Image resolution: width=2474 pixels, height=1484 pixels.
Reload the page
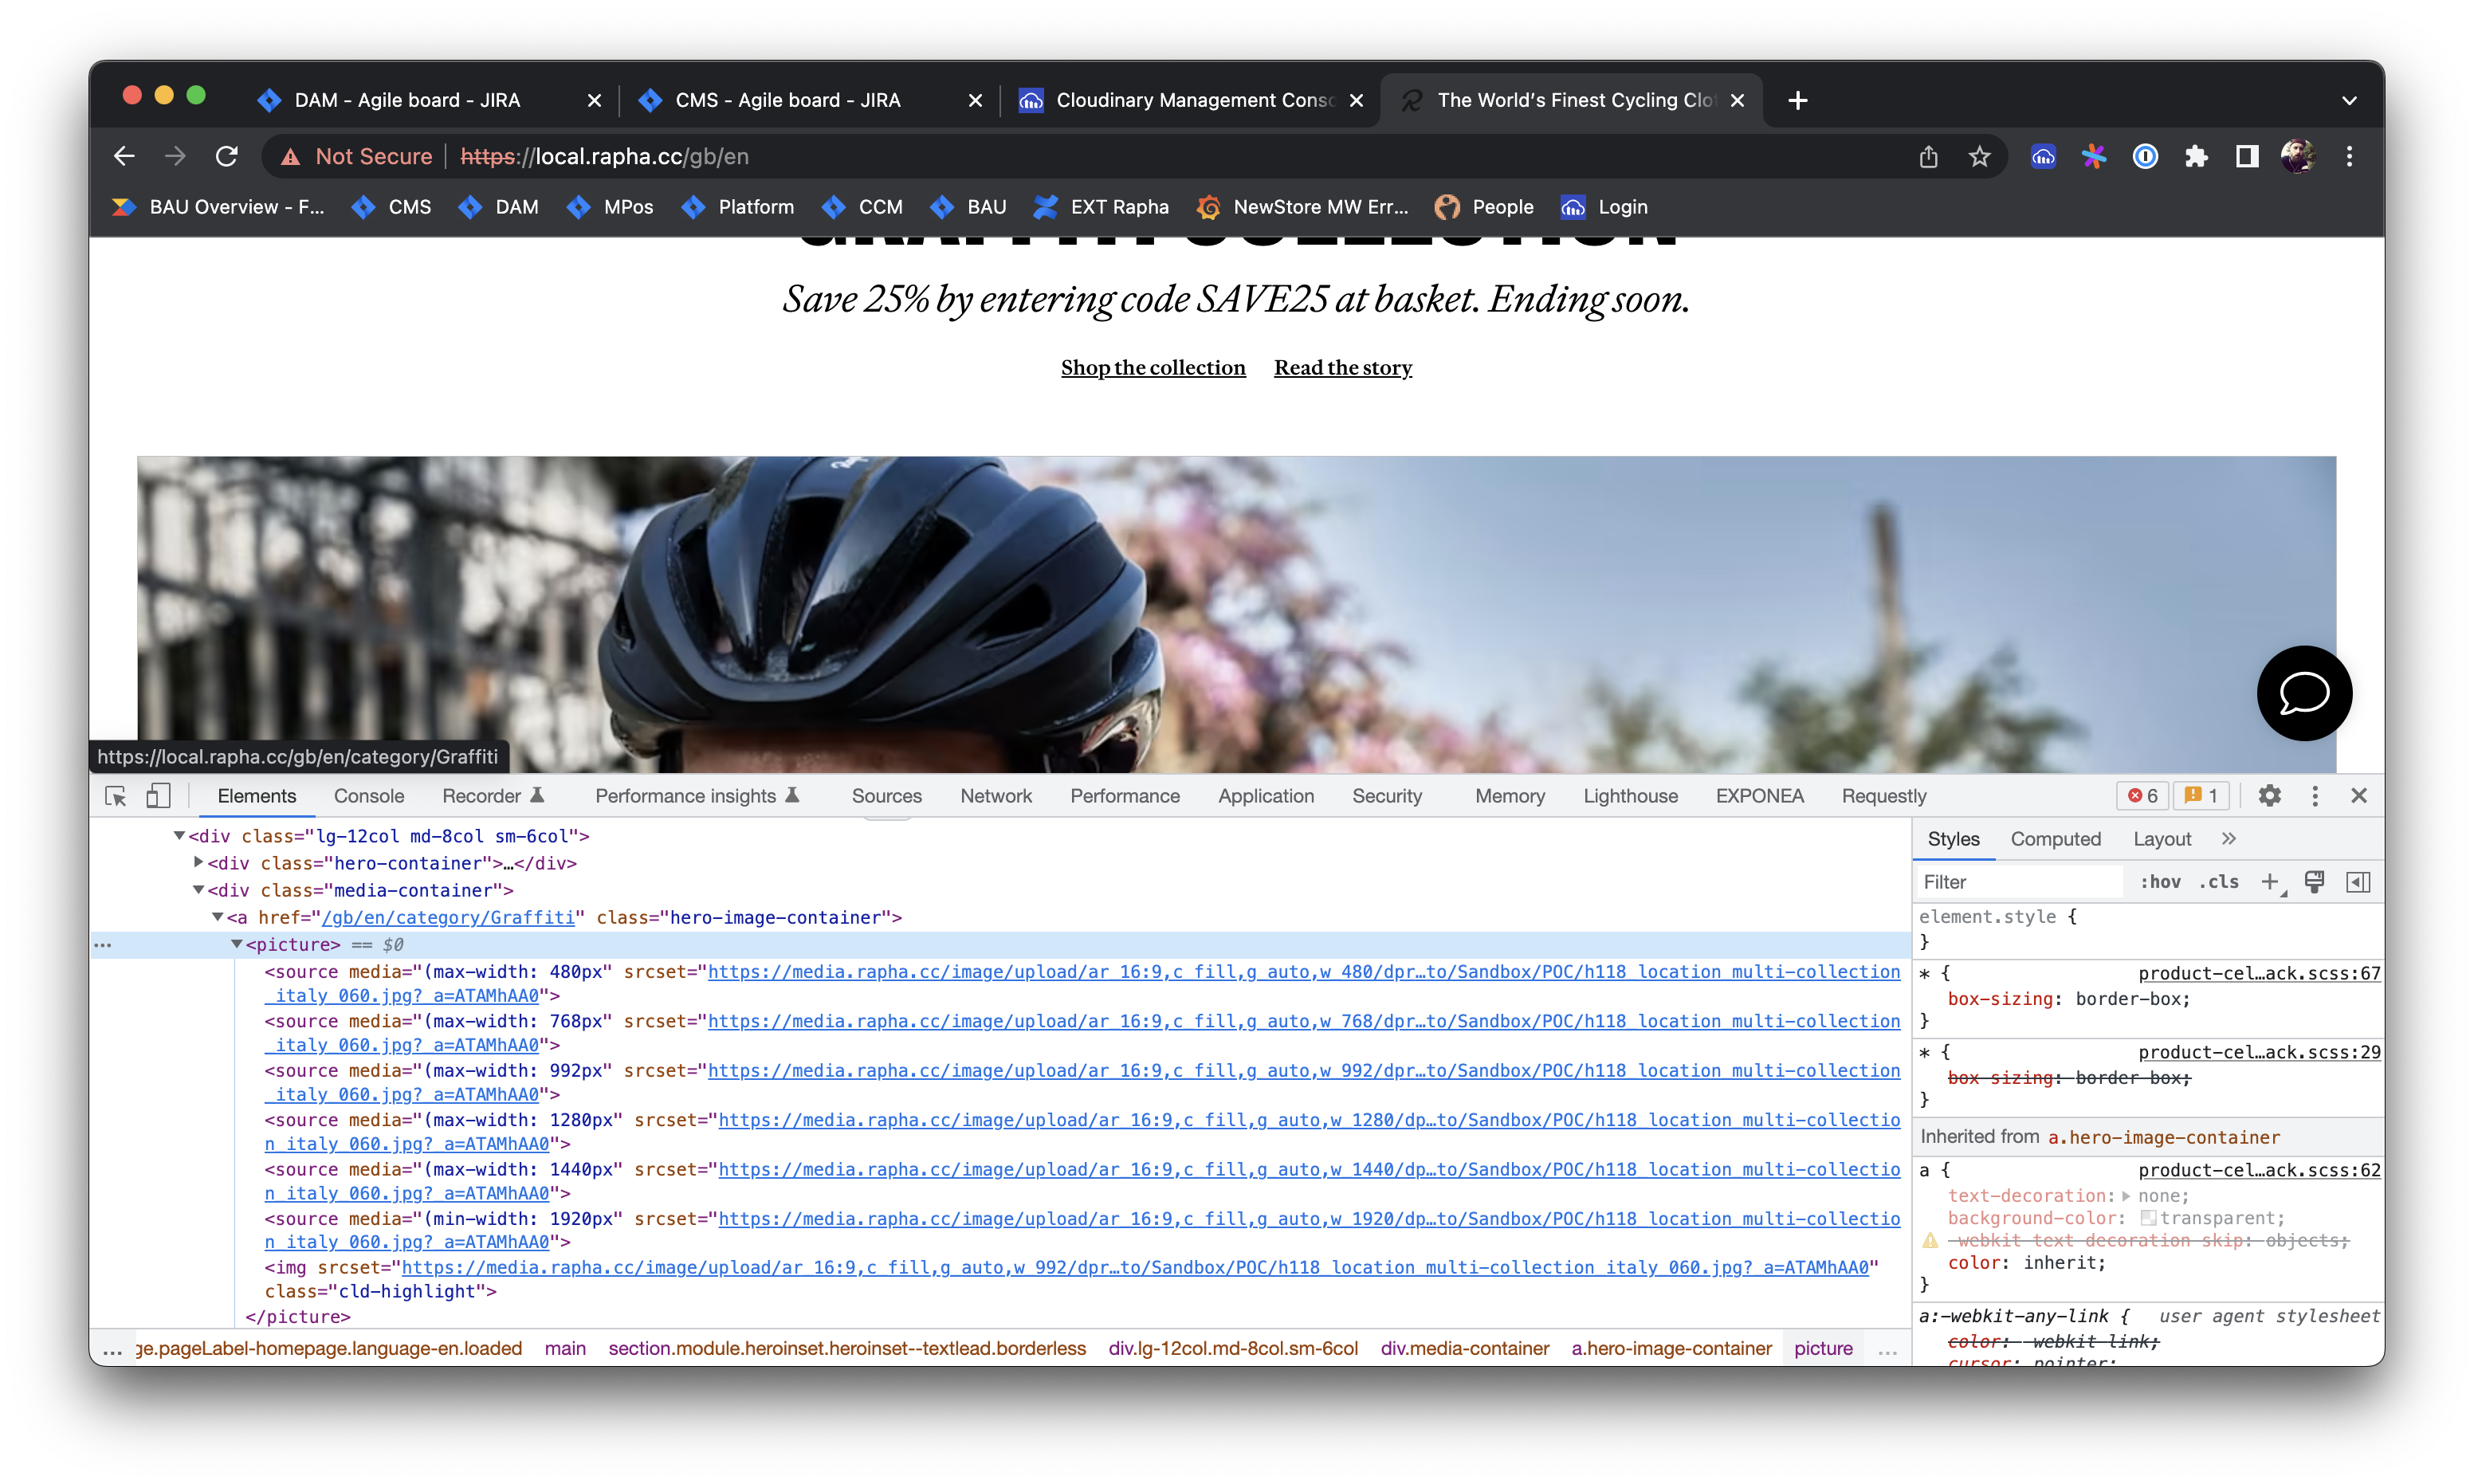[x=227, y=157]
